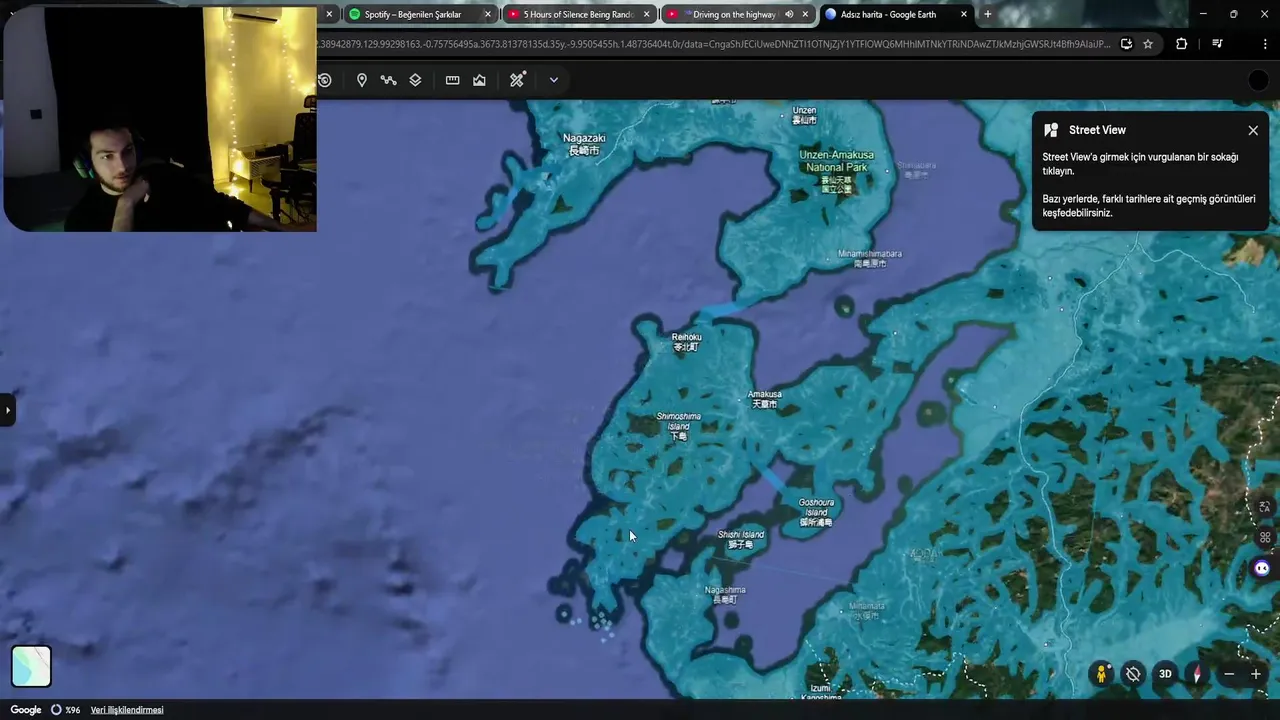Click the Amakusa city label
The height and width of the screenshot is (720, 1280).
(765, 398)
